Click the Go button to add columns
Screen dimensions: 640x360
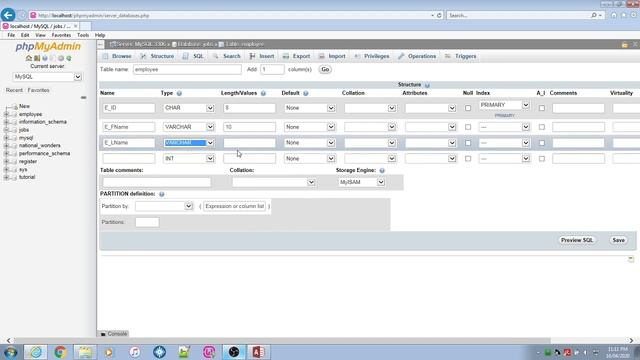click(325, 69)
